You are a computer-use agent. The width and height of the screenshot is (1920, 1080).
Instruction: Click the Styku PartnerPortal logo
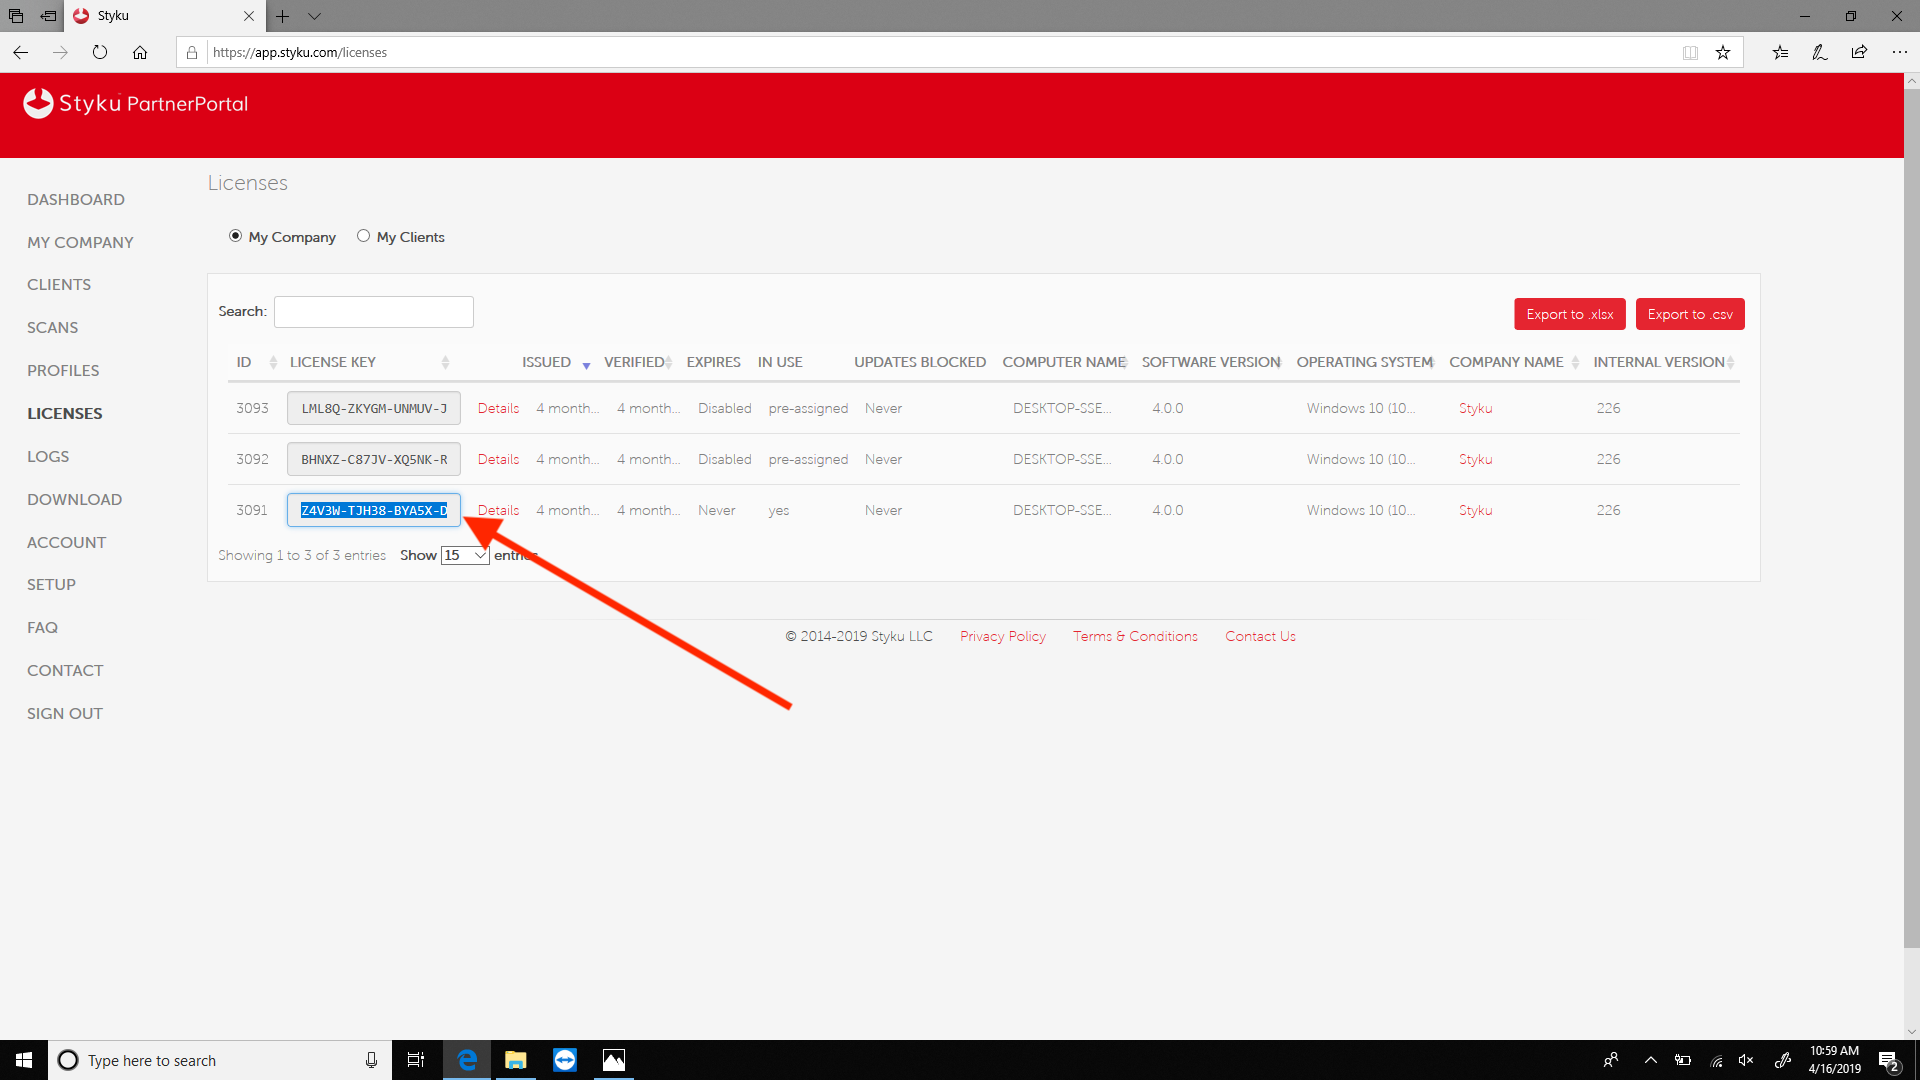[135, 103]
